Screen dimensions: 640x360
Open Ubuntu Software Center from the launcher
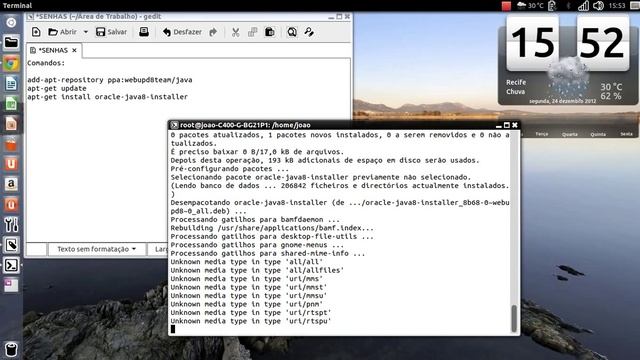pyautogui.click(x=11, y=144)
